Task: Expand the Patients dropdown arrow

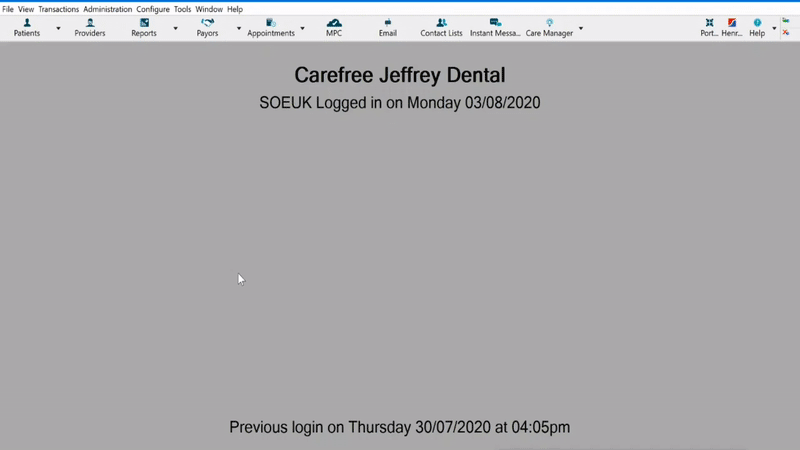Action: [58, 28]
